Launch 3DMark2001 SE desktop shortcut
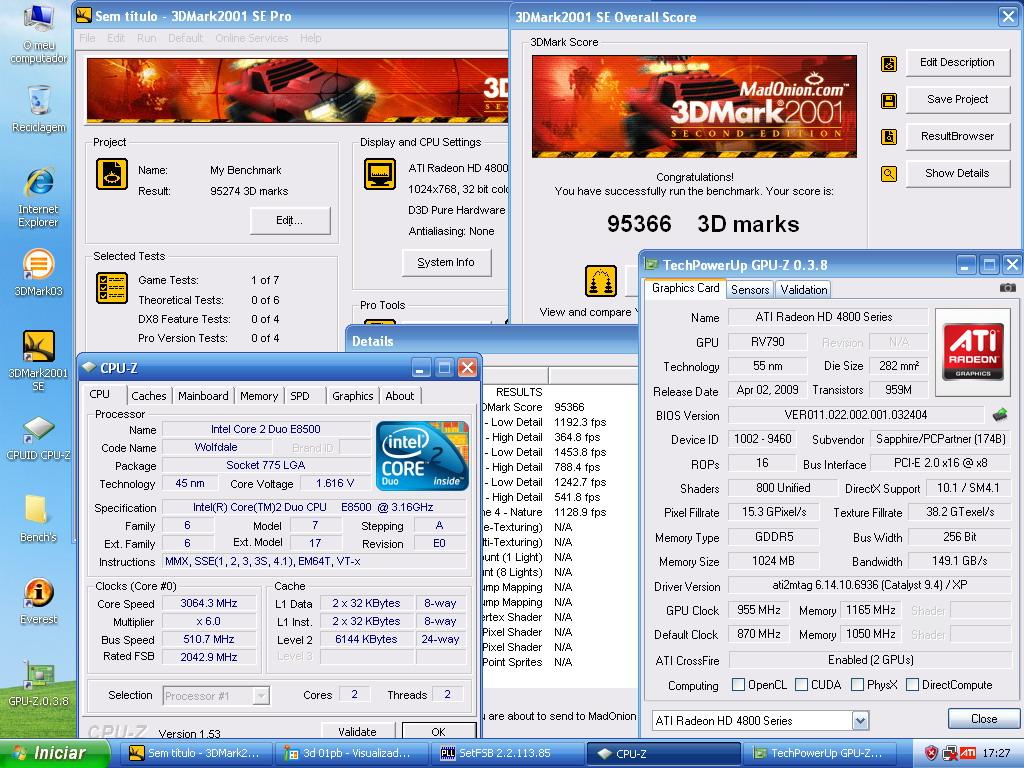Image resolution: width=1024 pixels, height=768 pixels. 39,360
